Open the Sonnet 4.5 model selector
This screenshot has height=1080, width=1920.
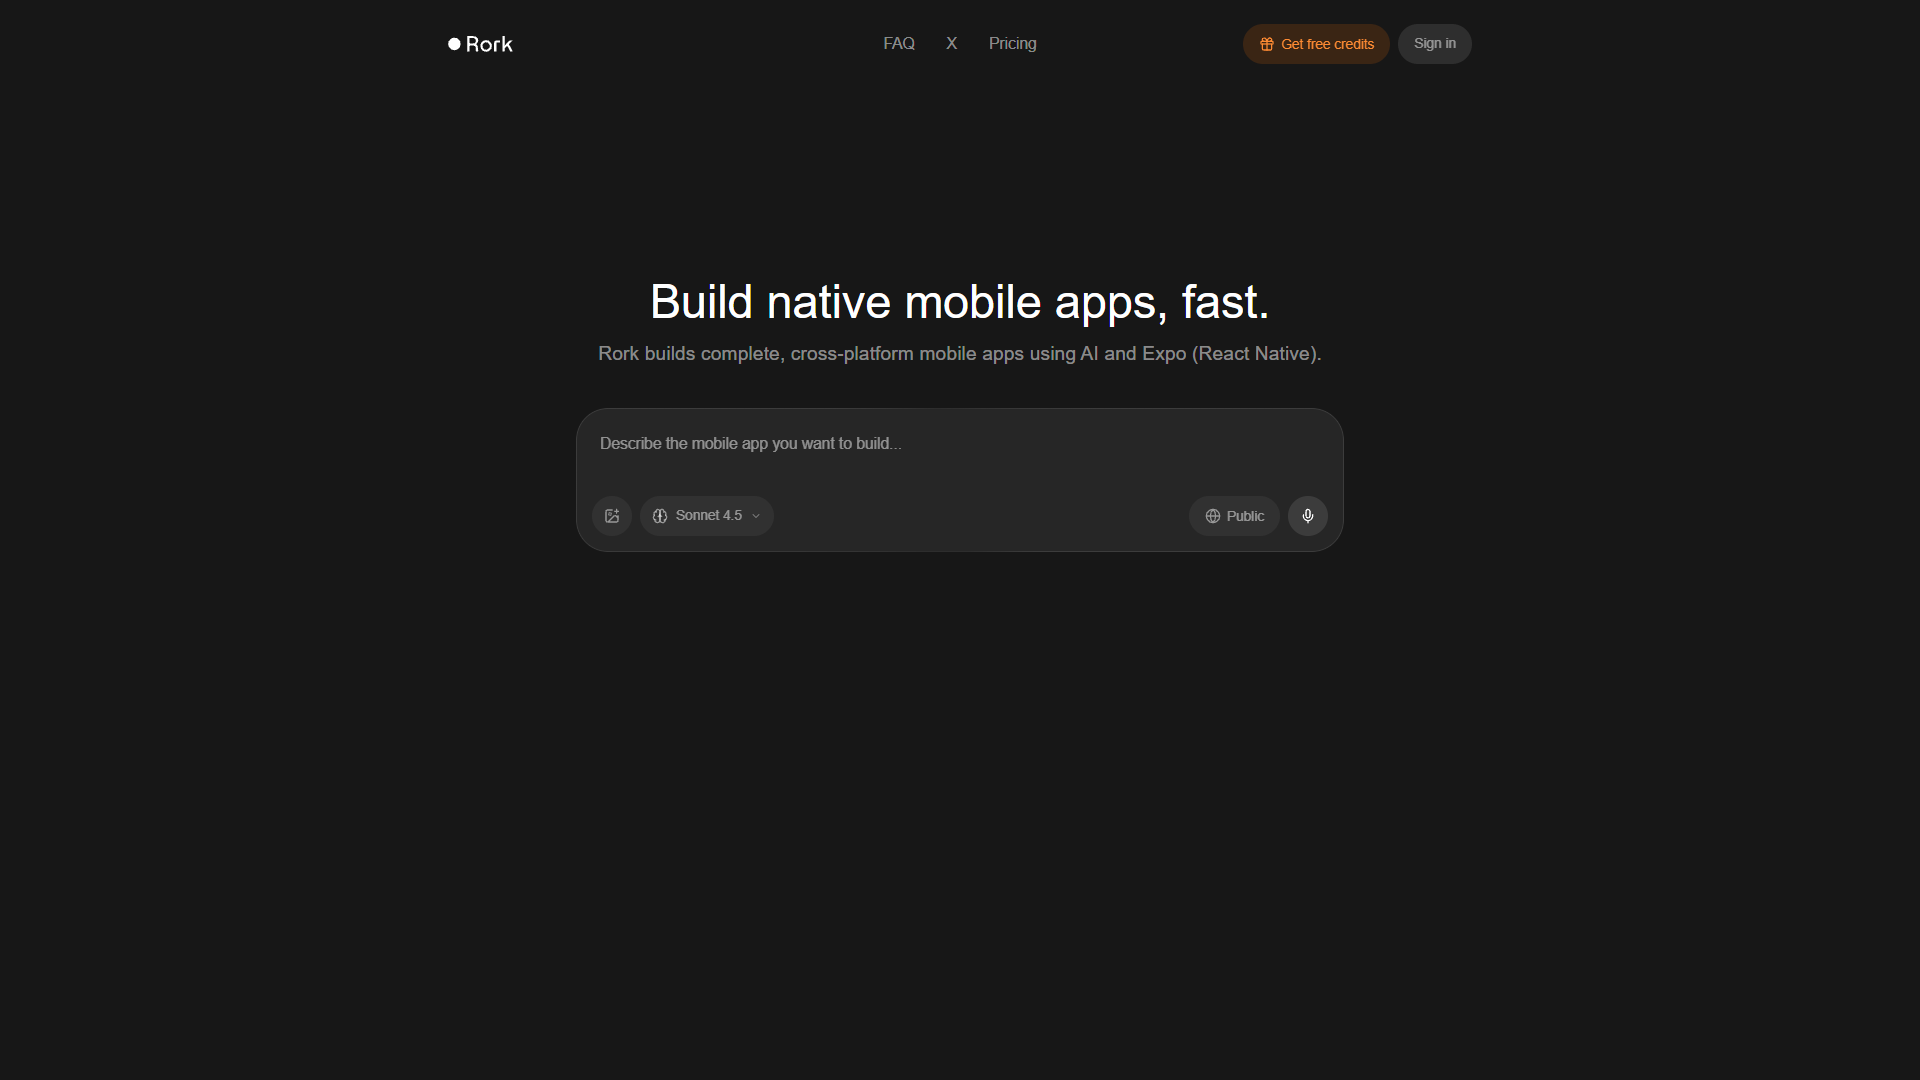click(x=707, y=516)
